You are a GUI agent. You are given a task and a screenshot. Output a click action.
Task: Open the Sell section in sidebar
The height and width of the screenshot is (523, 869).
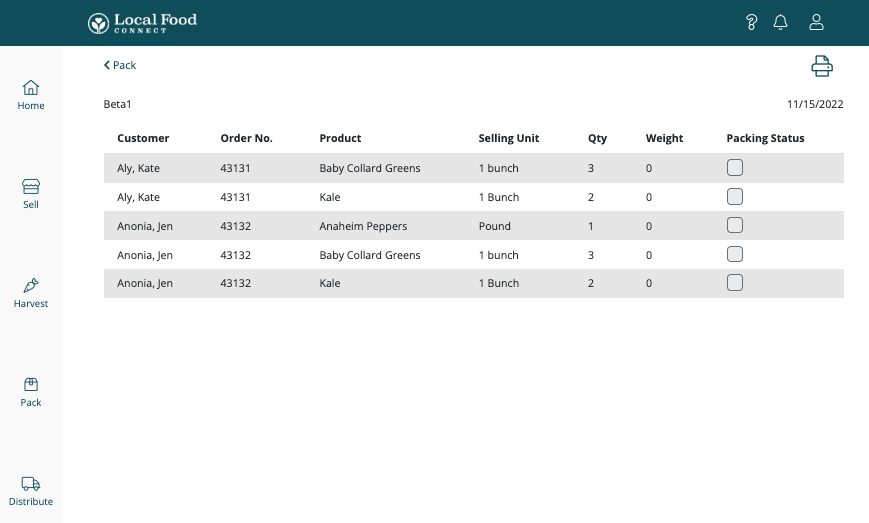[31, 194]
